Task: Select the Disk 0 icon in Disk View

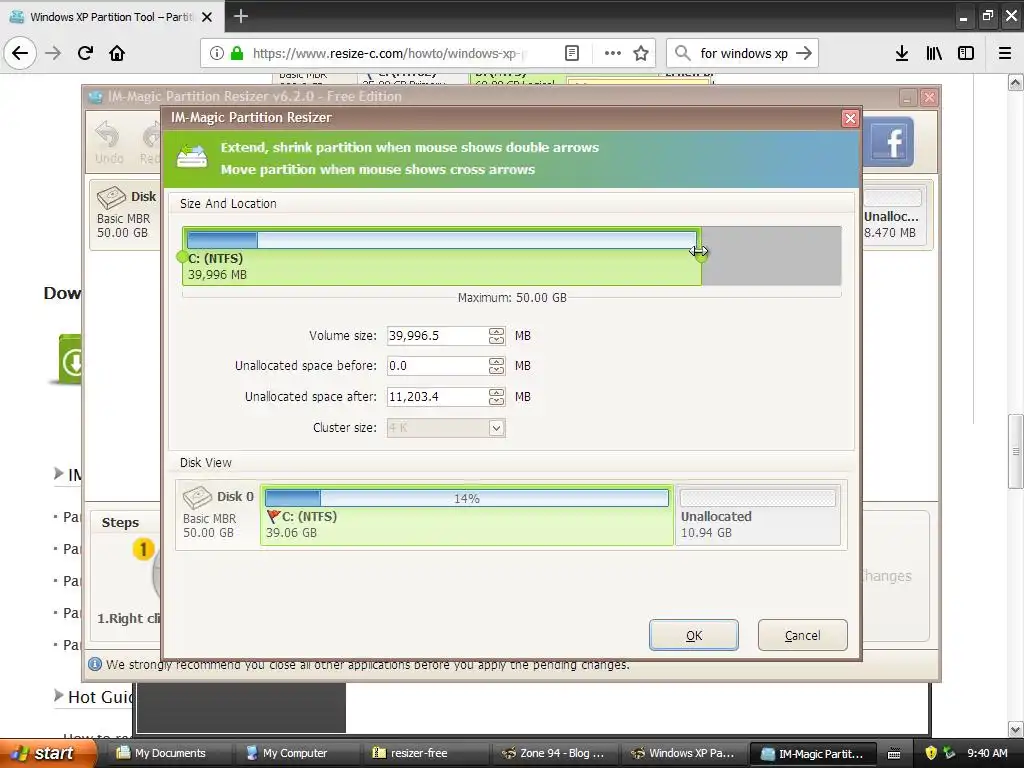Action: click(x=197, y=497)
